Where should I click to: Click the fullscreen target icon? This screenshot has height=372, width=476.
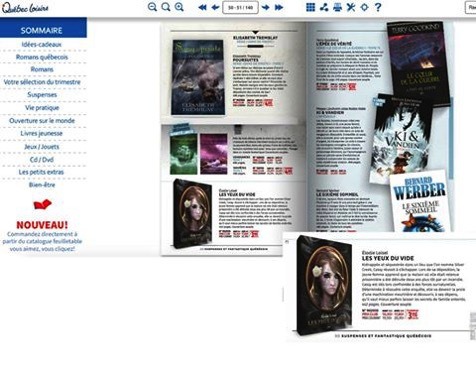(365, 7)
